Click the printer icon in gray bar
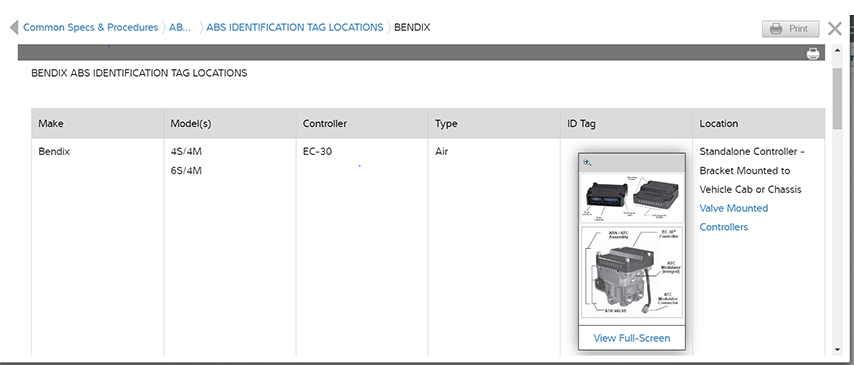 click(x=813, y=53)
